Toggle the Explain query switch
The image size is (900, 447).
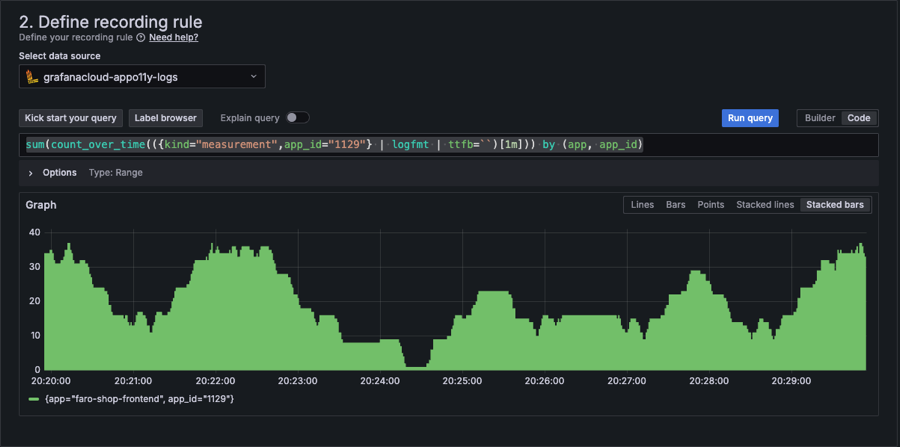pos(297,118)
